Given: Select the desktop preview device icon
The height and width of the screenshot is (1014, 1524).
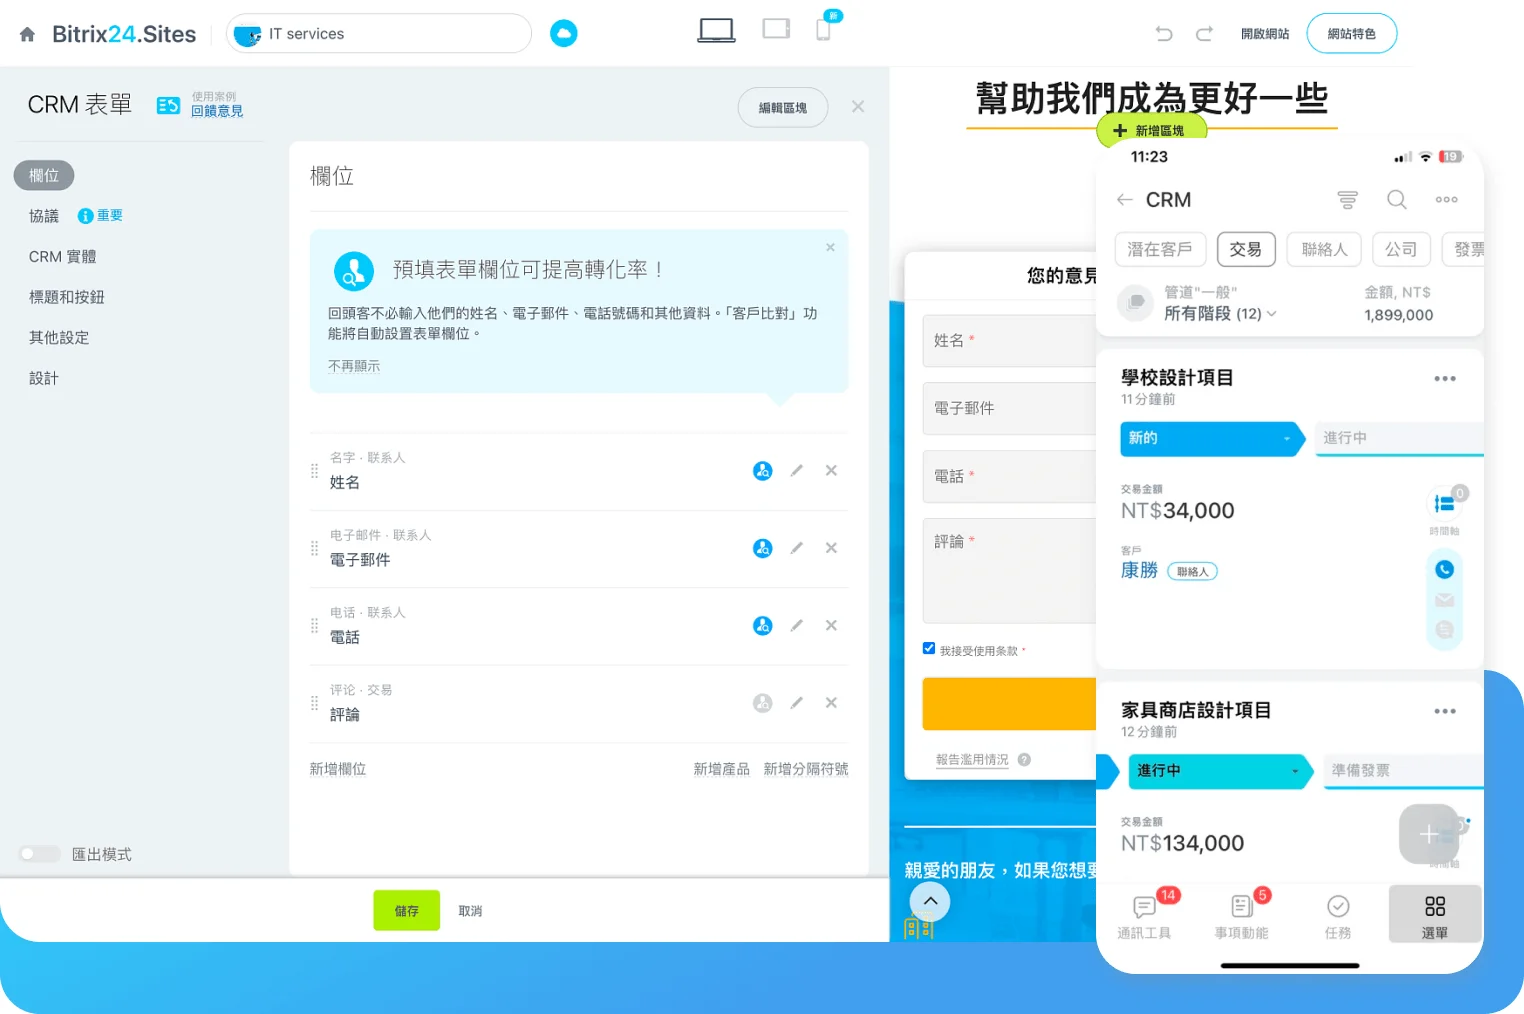Looking at the screenshot, I should point(716,31).
